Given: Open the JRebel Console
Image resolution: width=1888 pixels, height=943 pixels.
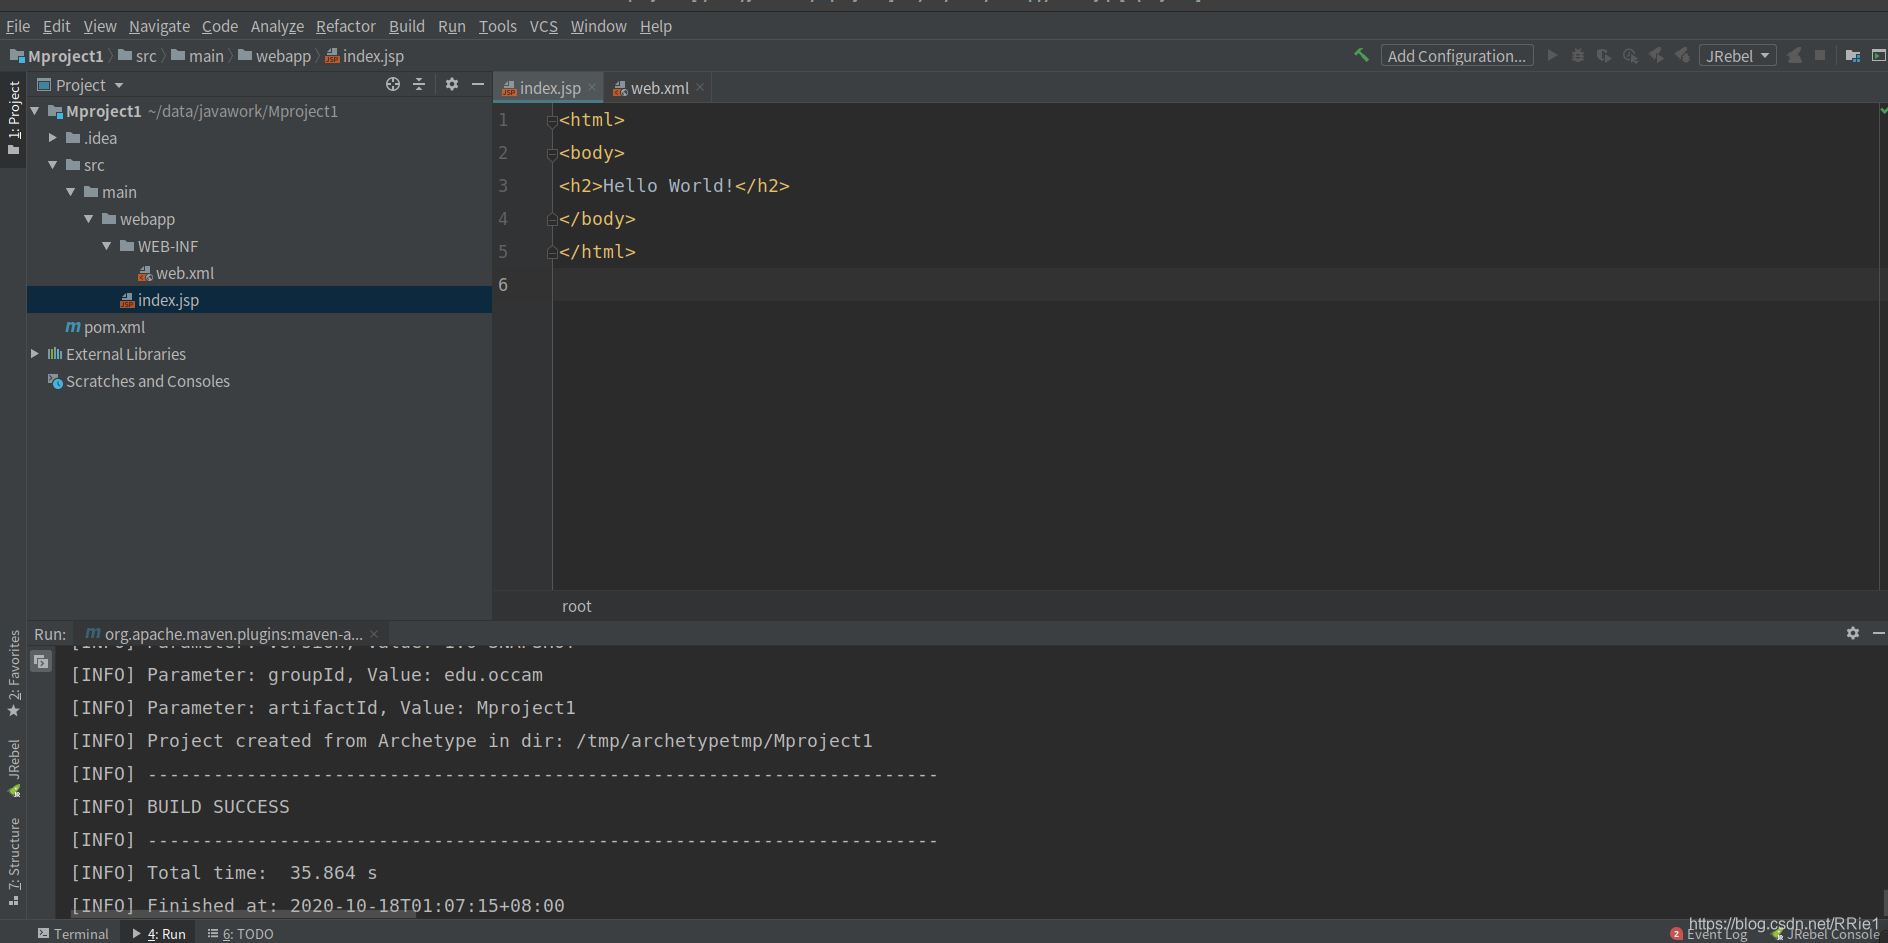Looking at the screenshot, I should pos(1825,935).
